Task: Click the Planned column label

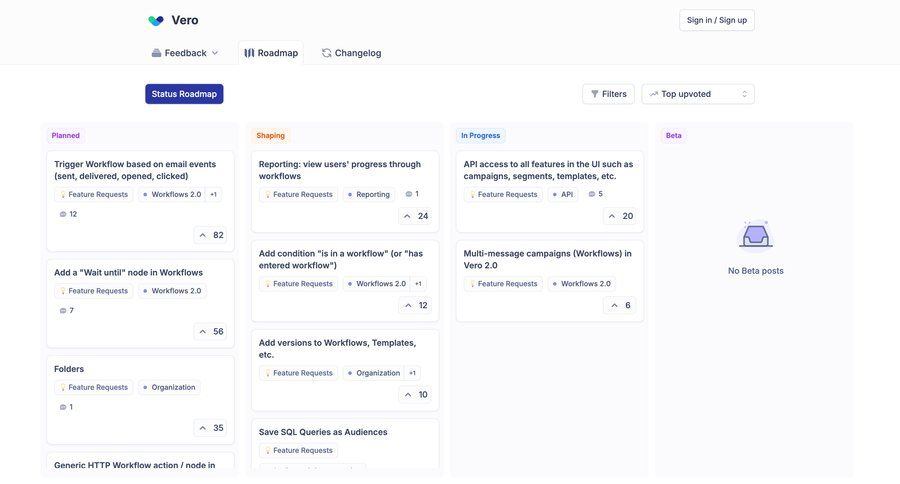Action: [65, 135]
